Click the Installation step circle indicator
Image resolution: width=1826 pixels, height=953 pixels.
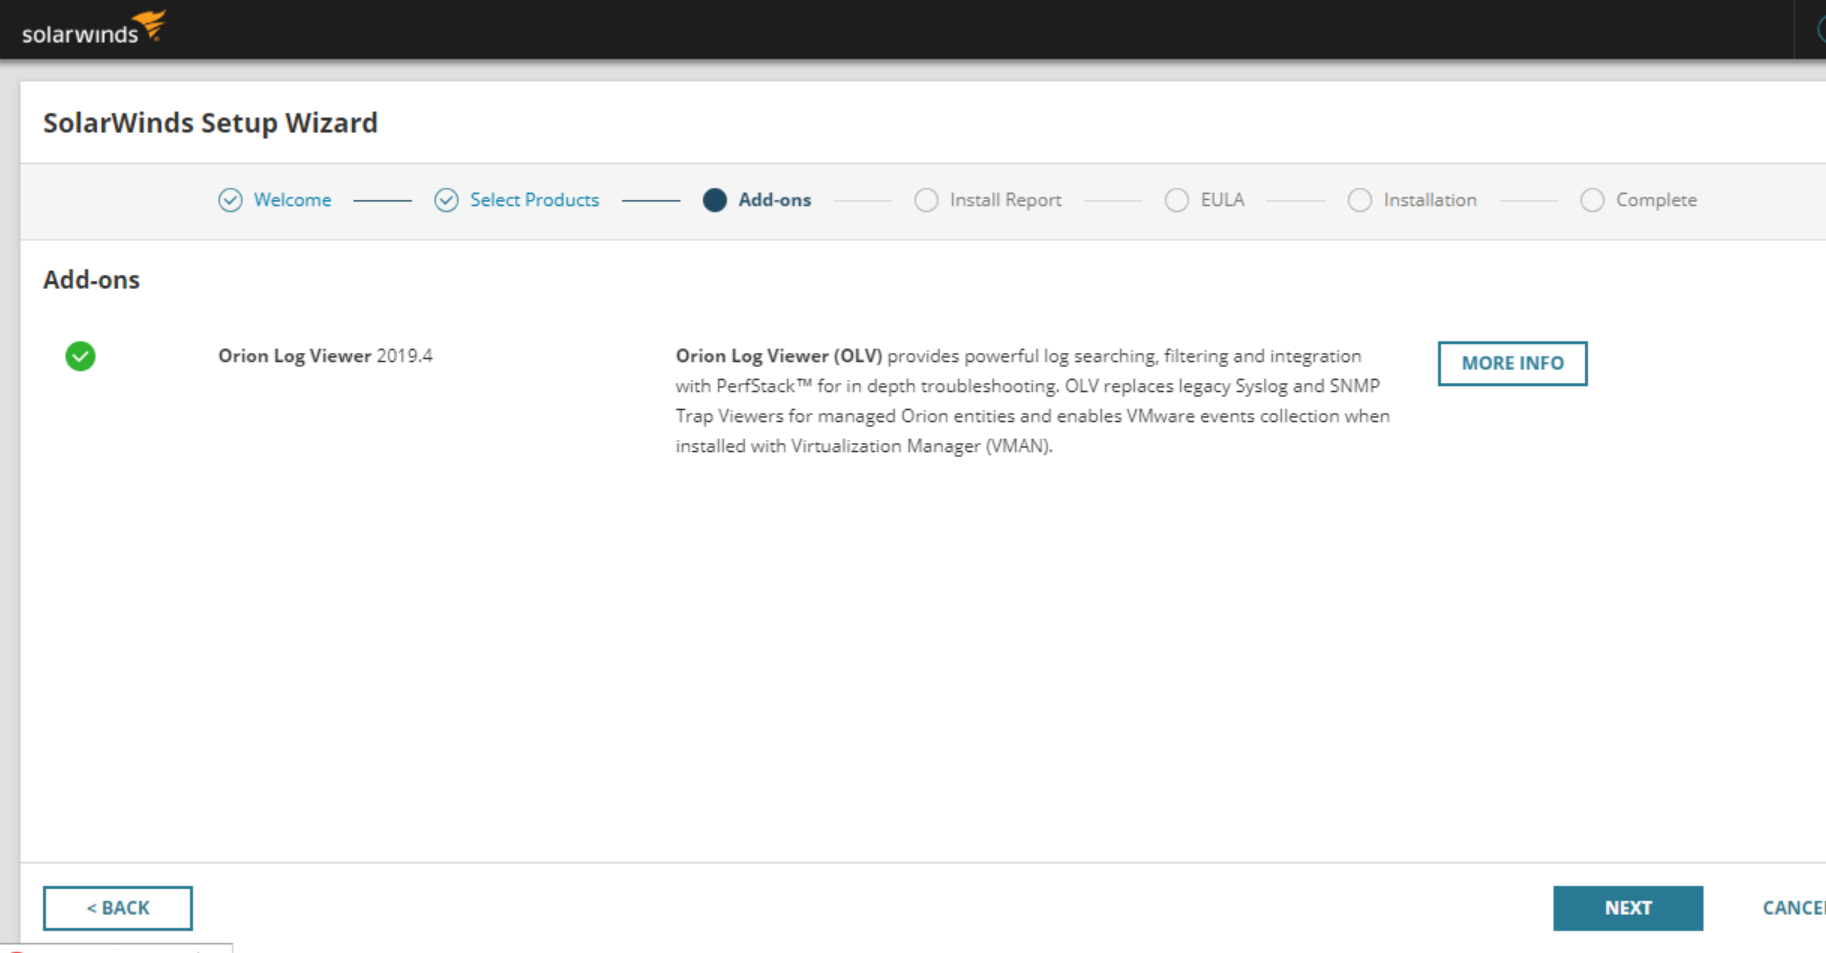[x=1359, y=200]
